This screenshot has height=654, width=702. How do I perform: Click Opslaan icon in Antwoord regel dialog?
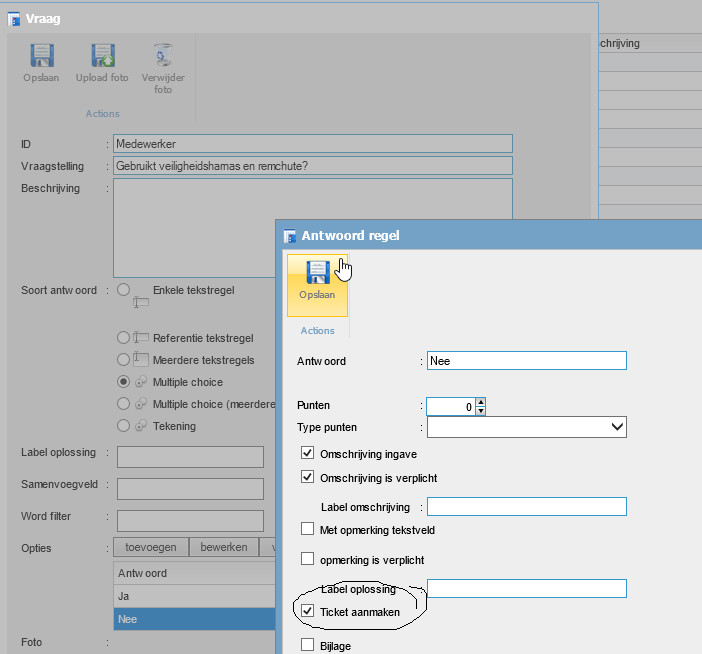[317, 273]
